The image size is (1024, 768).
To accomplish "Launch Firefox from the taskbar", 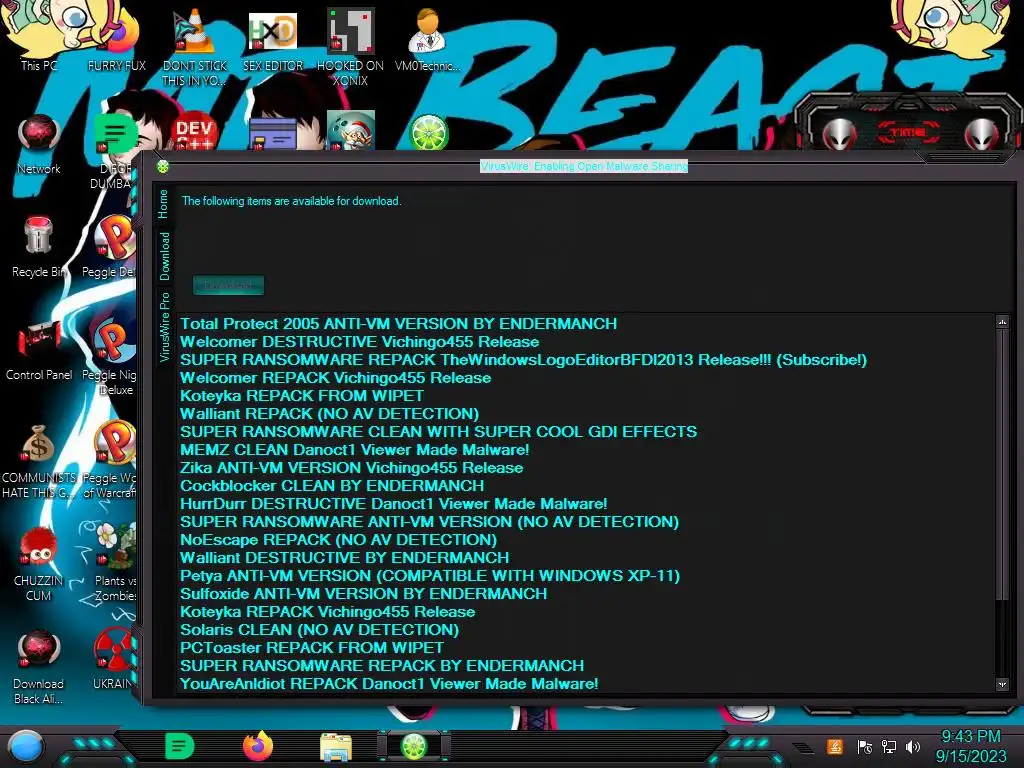I will (x=258, y=746).
